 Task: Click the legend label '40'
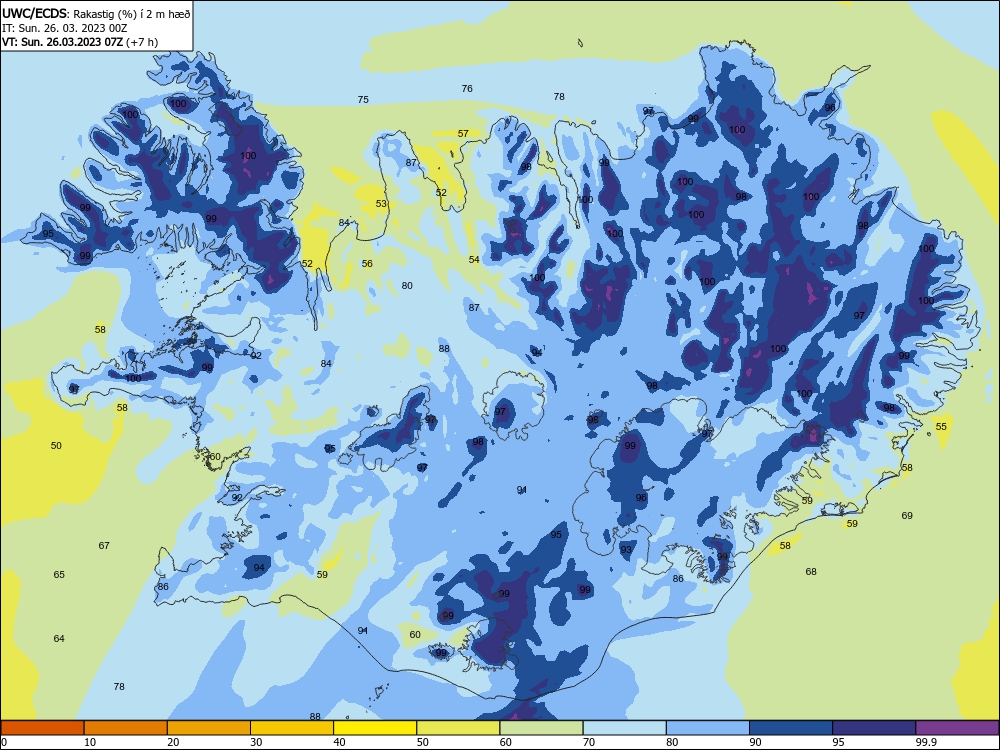click(340, 742)
